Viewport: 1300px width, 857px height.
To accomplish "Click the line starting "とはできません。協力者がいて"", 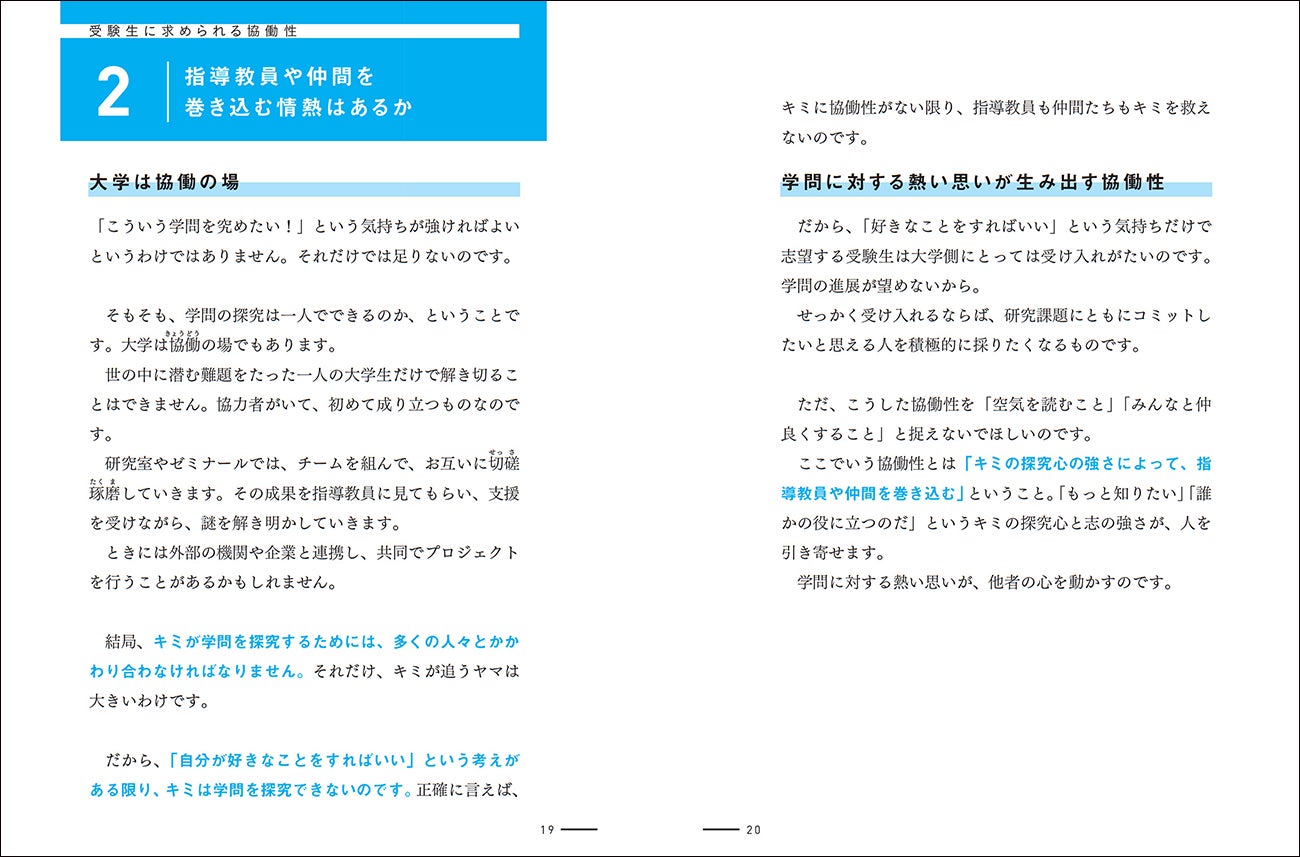I will click(x=305, y=405).
